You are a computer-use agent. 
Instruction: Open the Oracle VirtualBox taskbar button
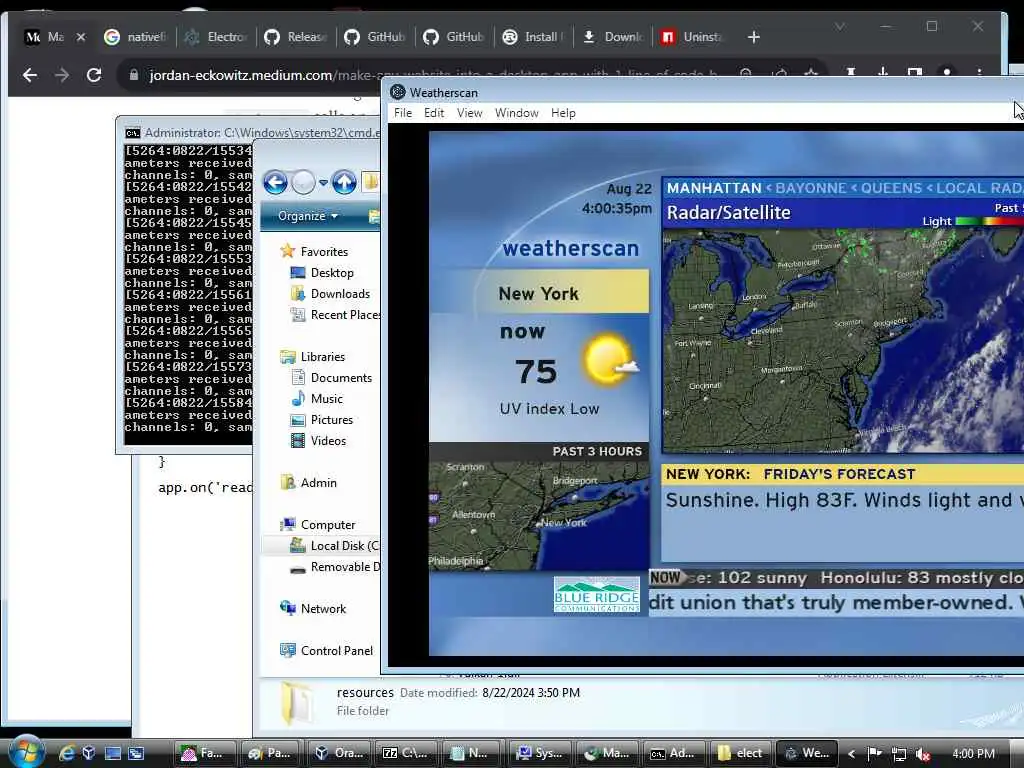click(339, 753)
